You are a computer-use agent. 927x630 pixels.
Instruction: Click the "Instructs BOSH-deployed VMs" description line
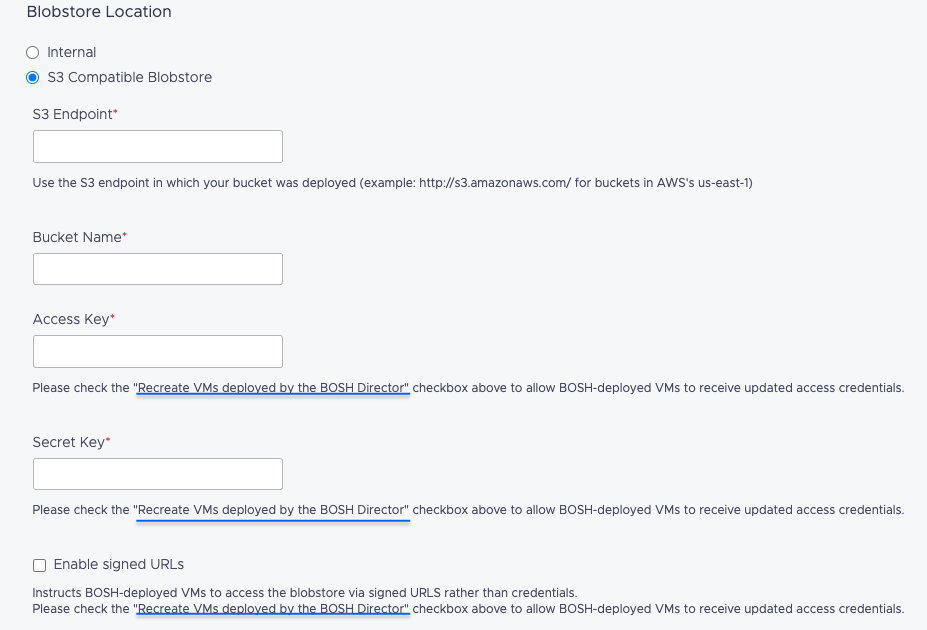tap(305, 593)
